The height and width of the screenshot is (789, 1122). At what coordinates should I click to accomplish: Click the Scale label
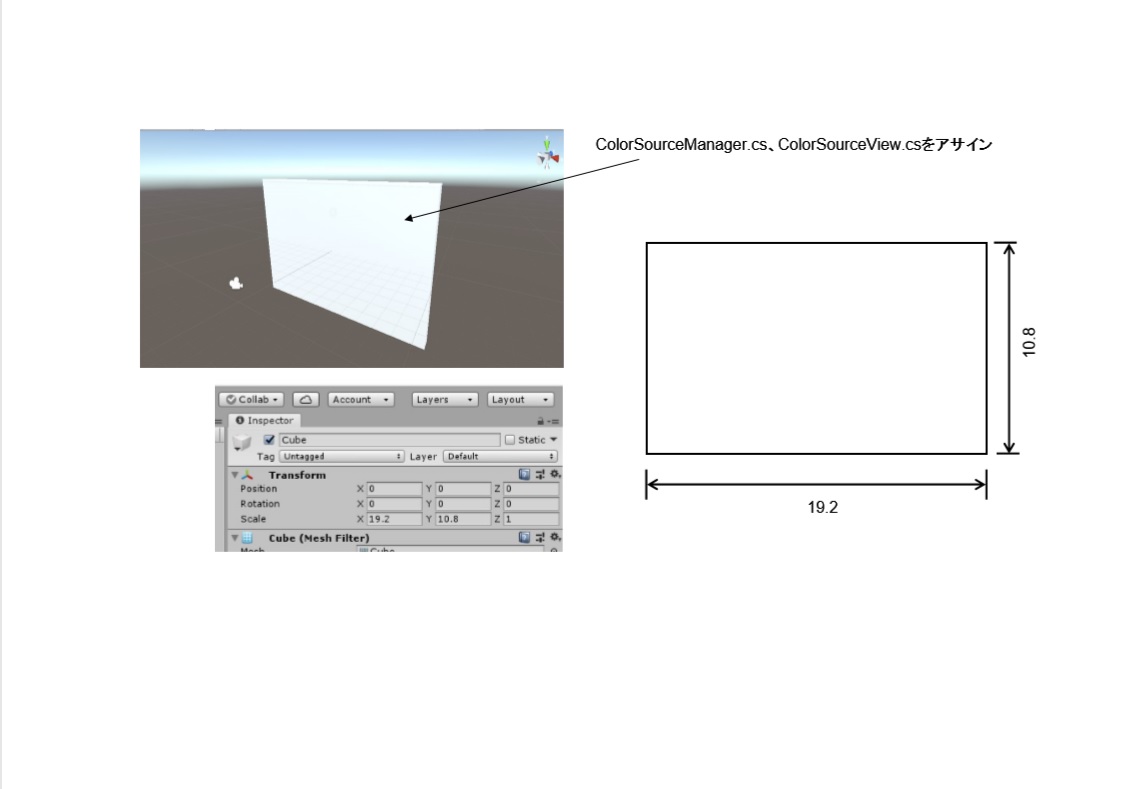coord(253,519)
